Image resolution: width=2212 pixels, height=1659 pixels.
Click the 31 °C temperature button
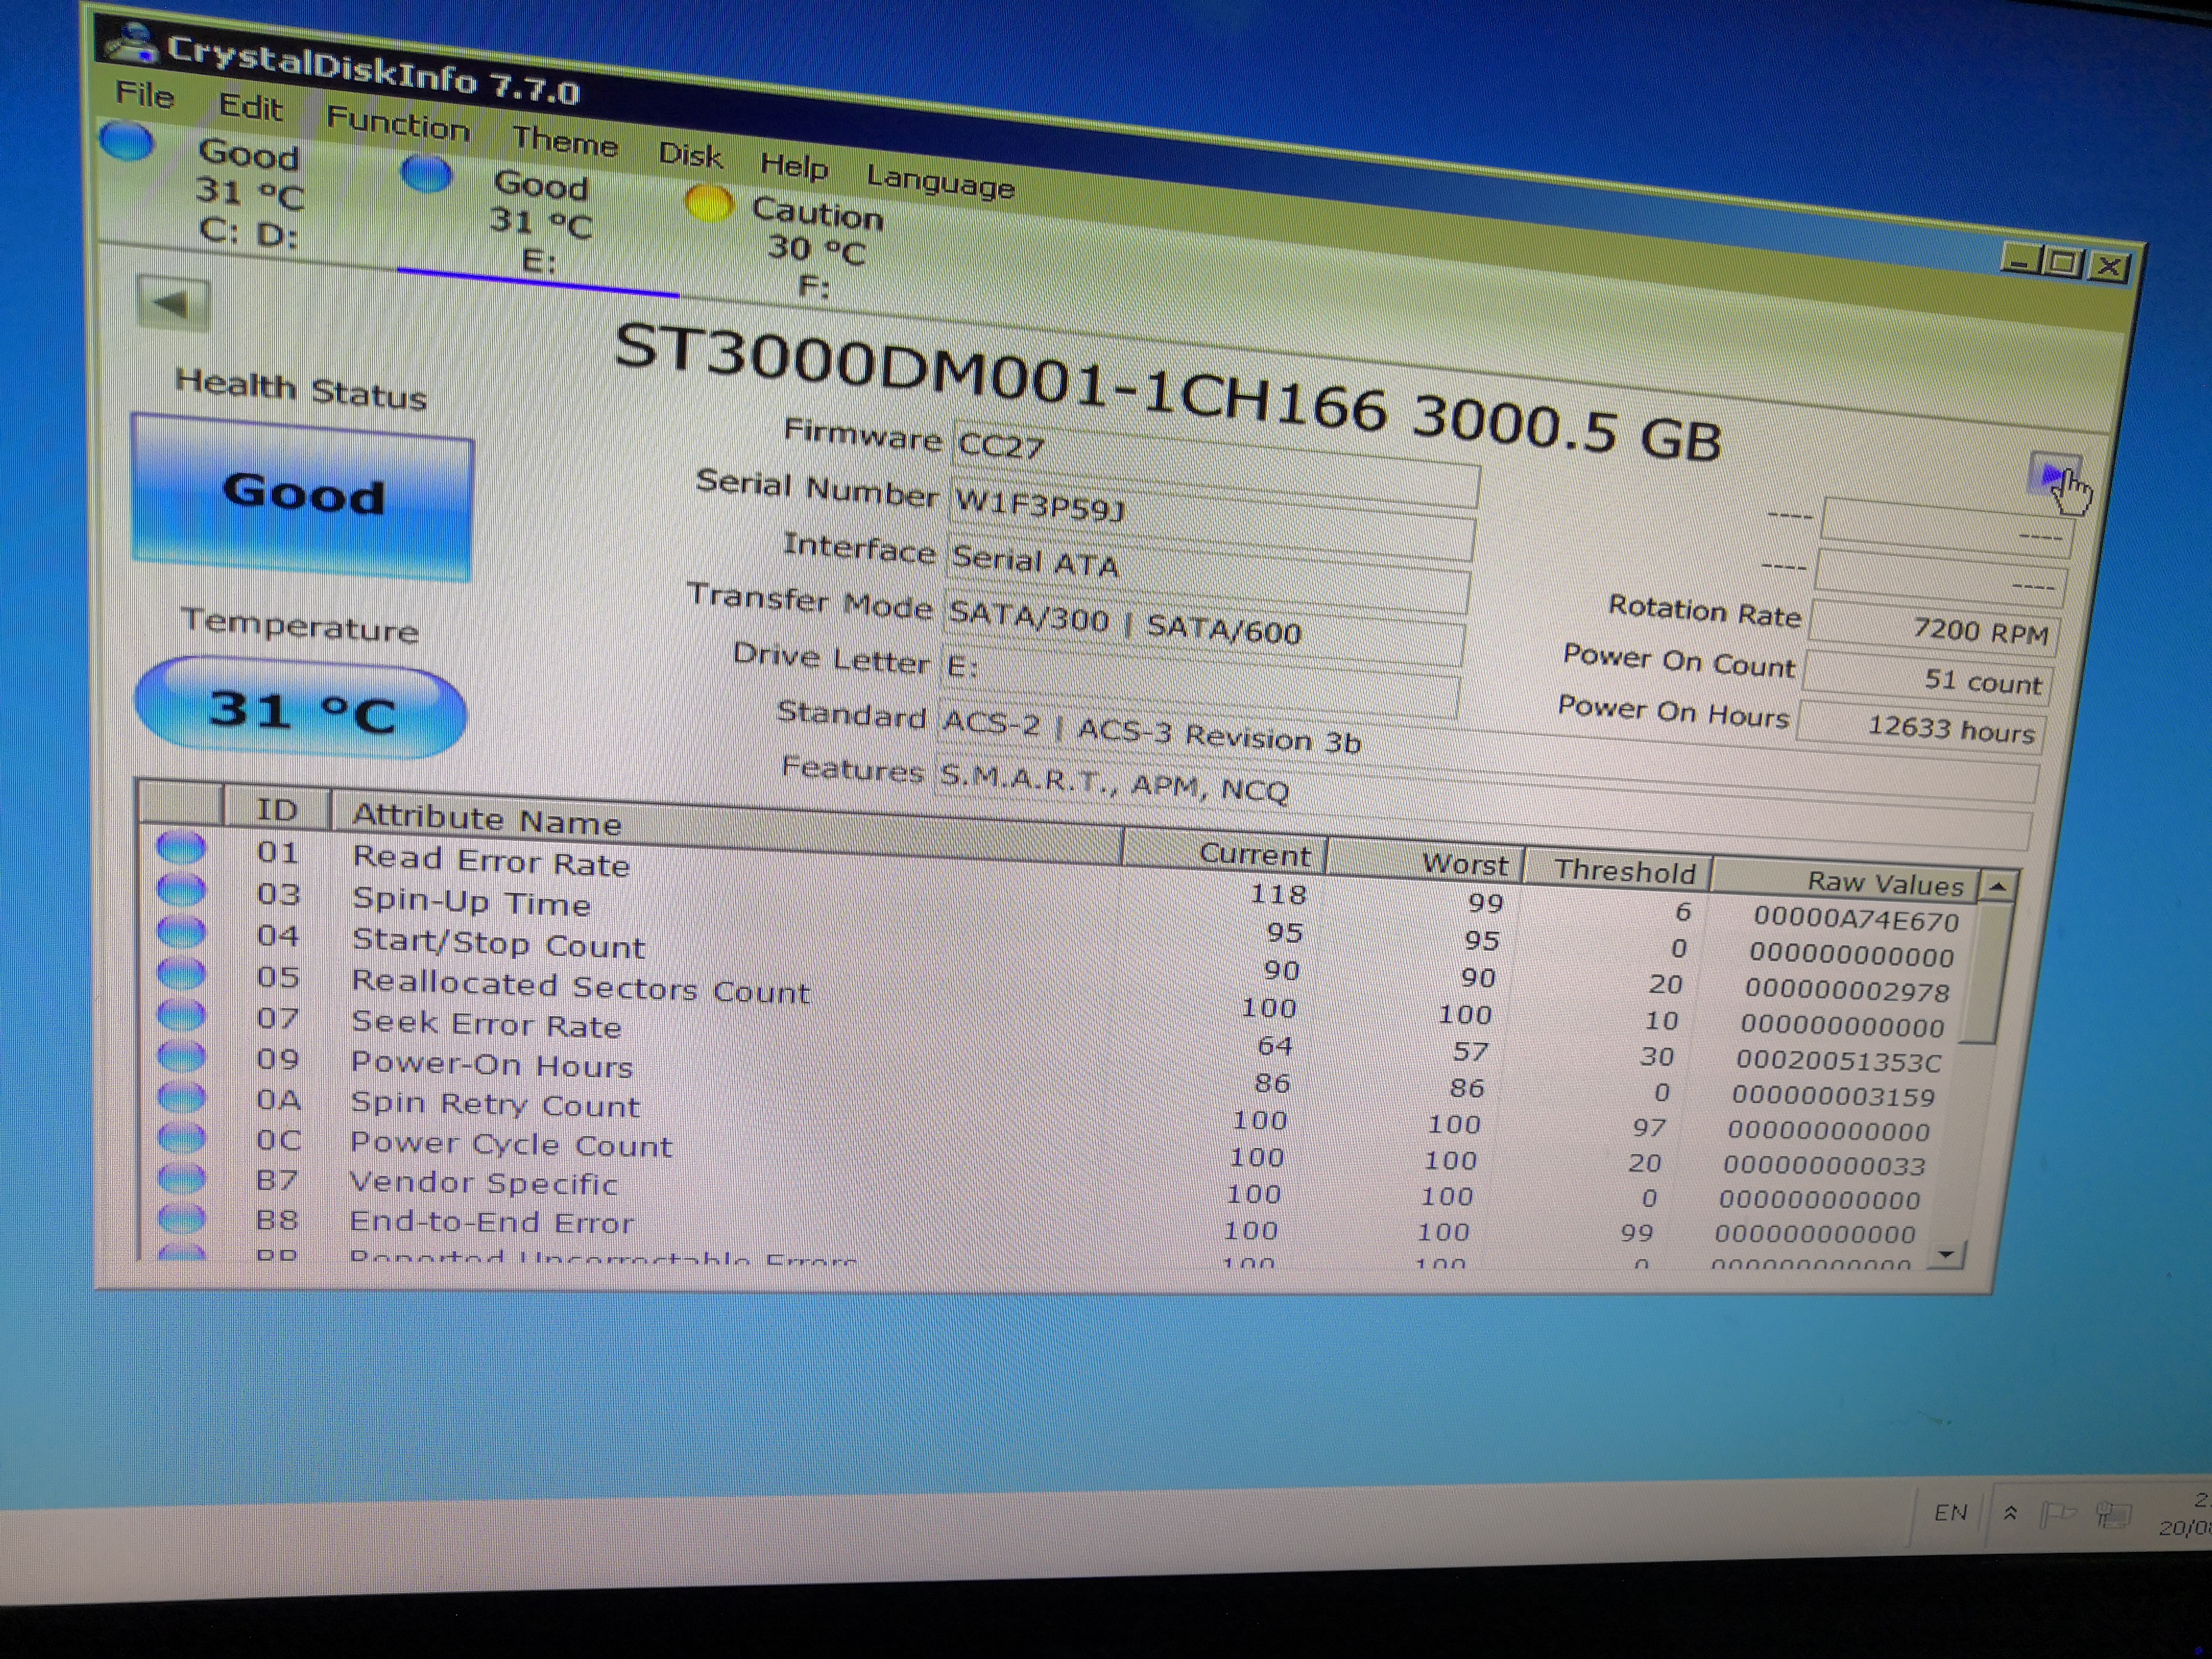coord(300,710)
